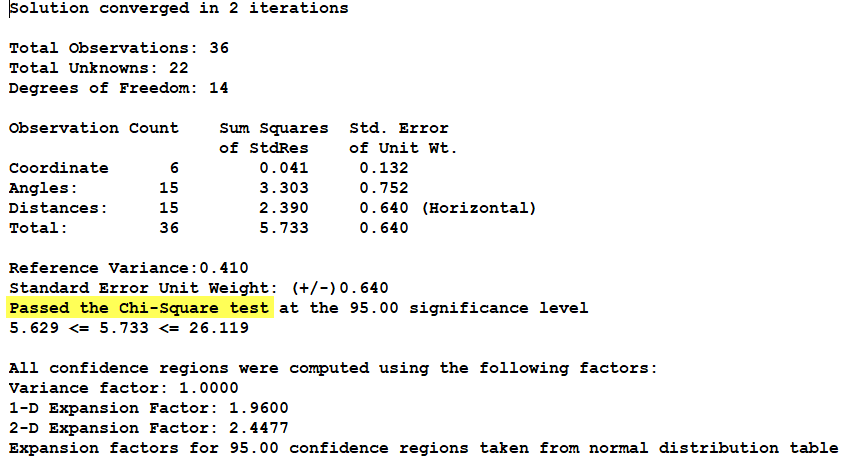Click the 'Expansion factors for 95.00 confidence regions' line
844x472 pixels.
(424, 448)
